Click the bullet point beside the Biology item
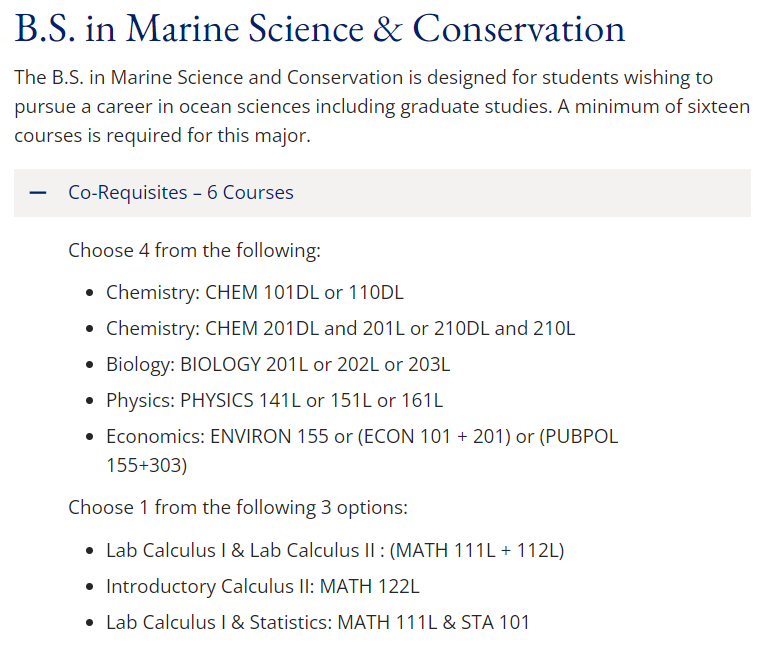 [91, 365]
